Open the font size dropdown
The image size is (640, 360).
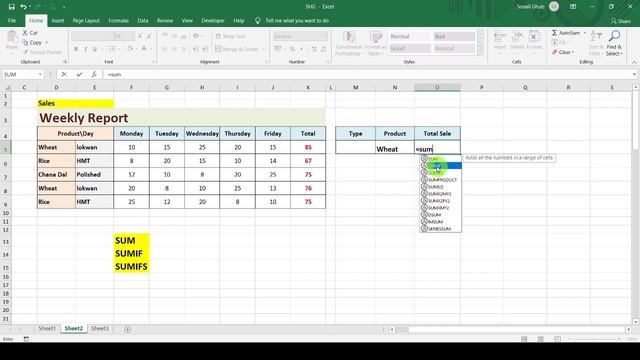(131, 36)
